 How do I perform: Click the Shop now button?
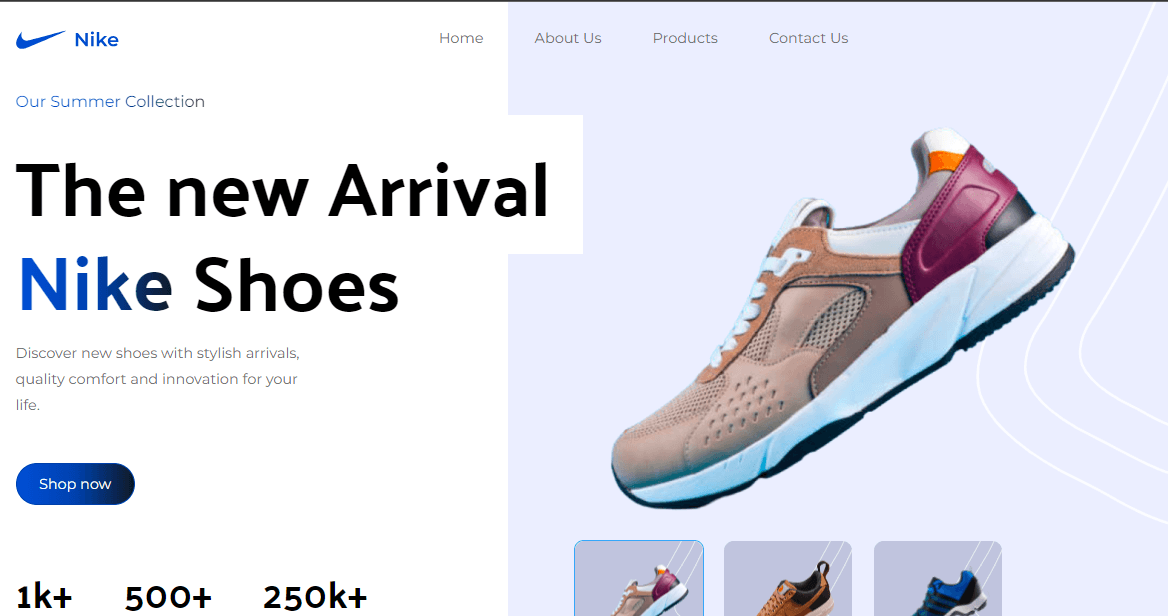(x=75, y=484)
